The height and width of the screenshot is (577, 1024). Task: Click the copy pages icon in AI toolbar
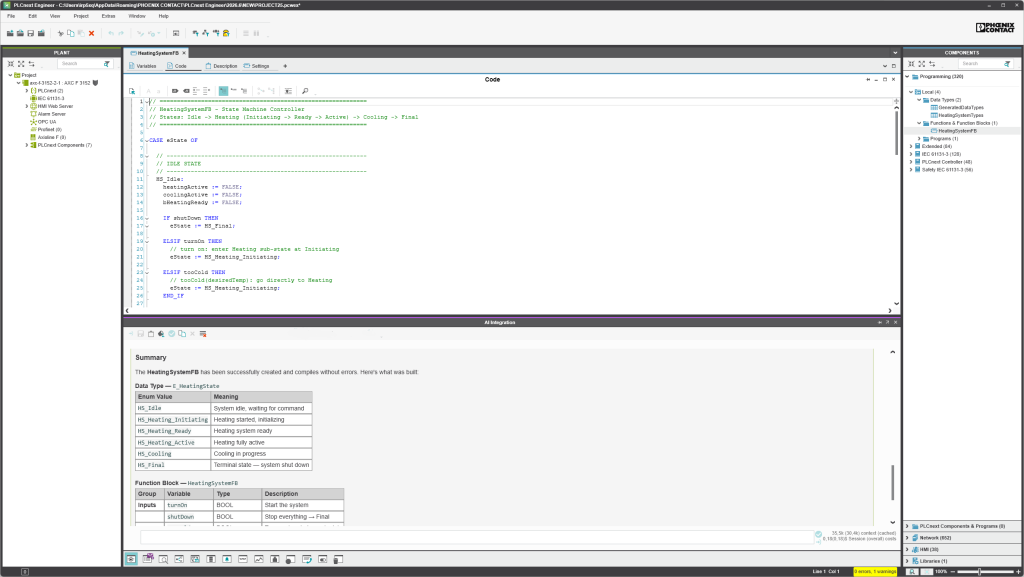pyautogui.click(x=182, y=334)
